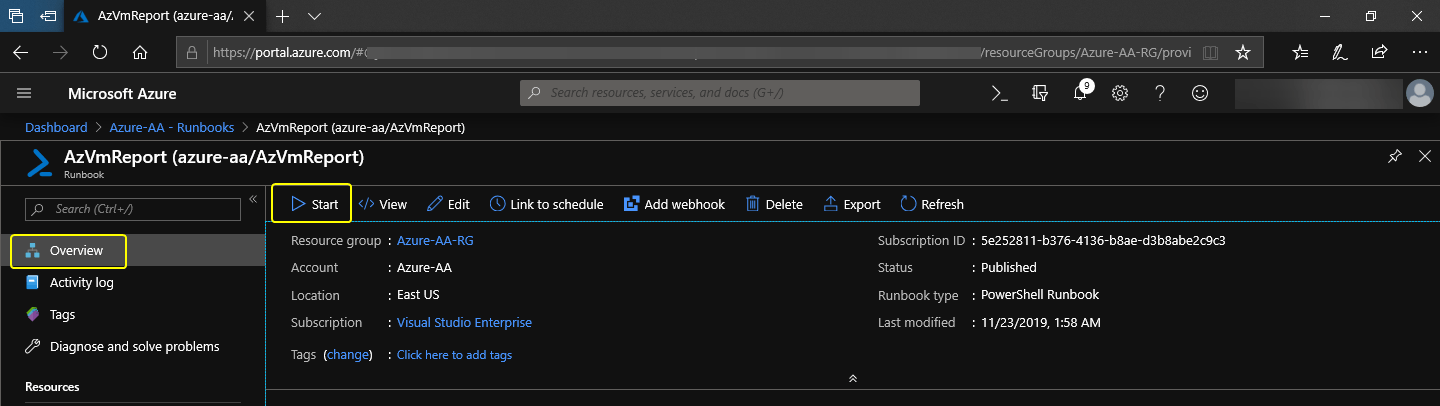This screenshot has width=1440, height=406.
Task: Collapse the left sidebar menu
Action: coord(253,199)
